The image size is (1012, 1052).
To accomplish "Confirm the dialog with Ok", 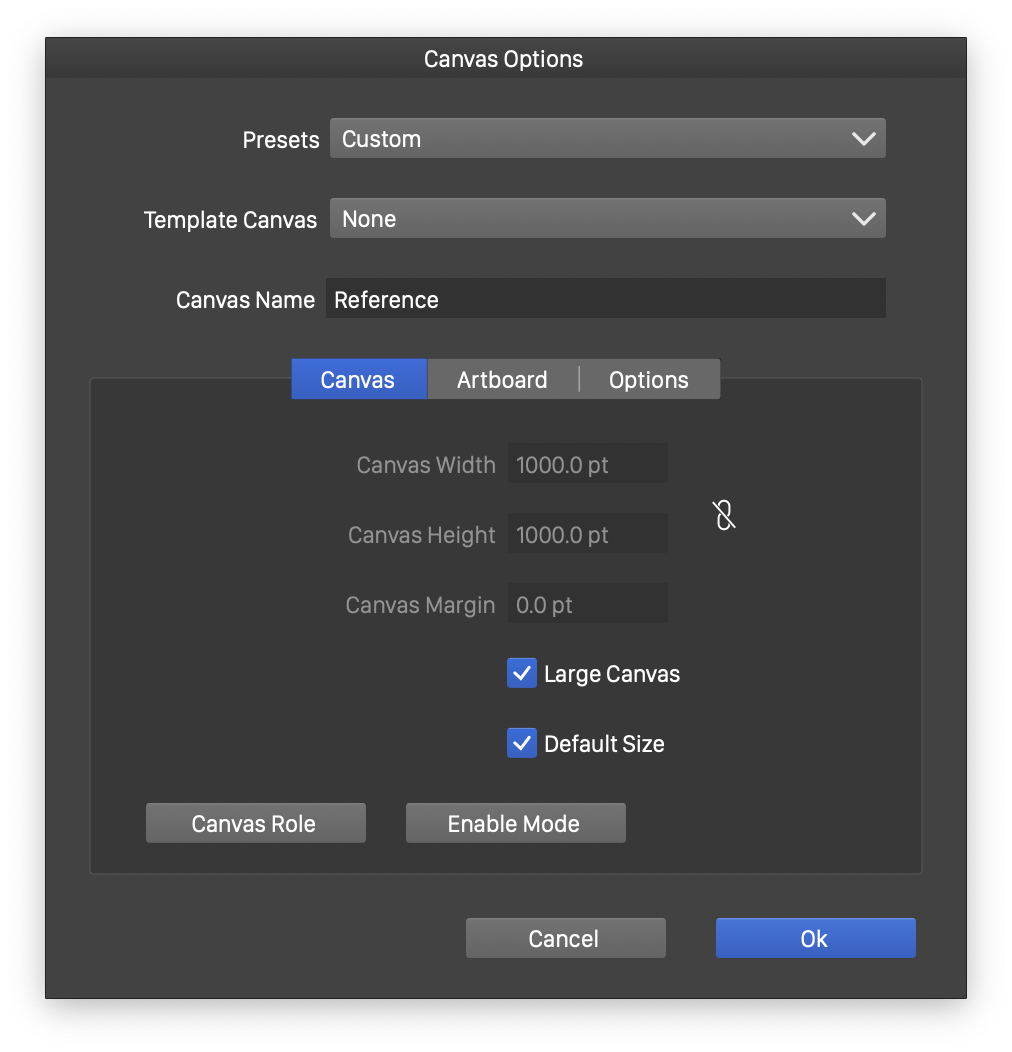I will click(815, 939).
